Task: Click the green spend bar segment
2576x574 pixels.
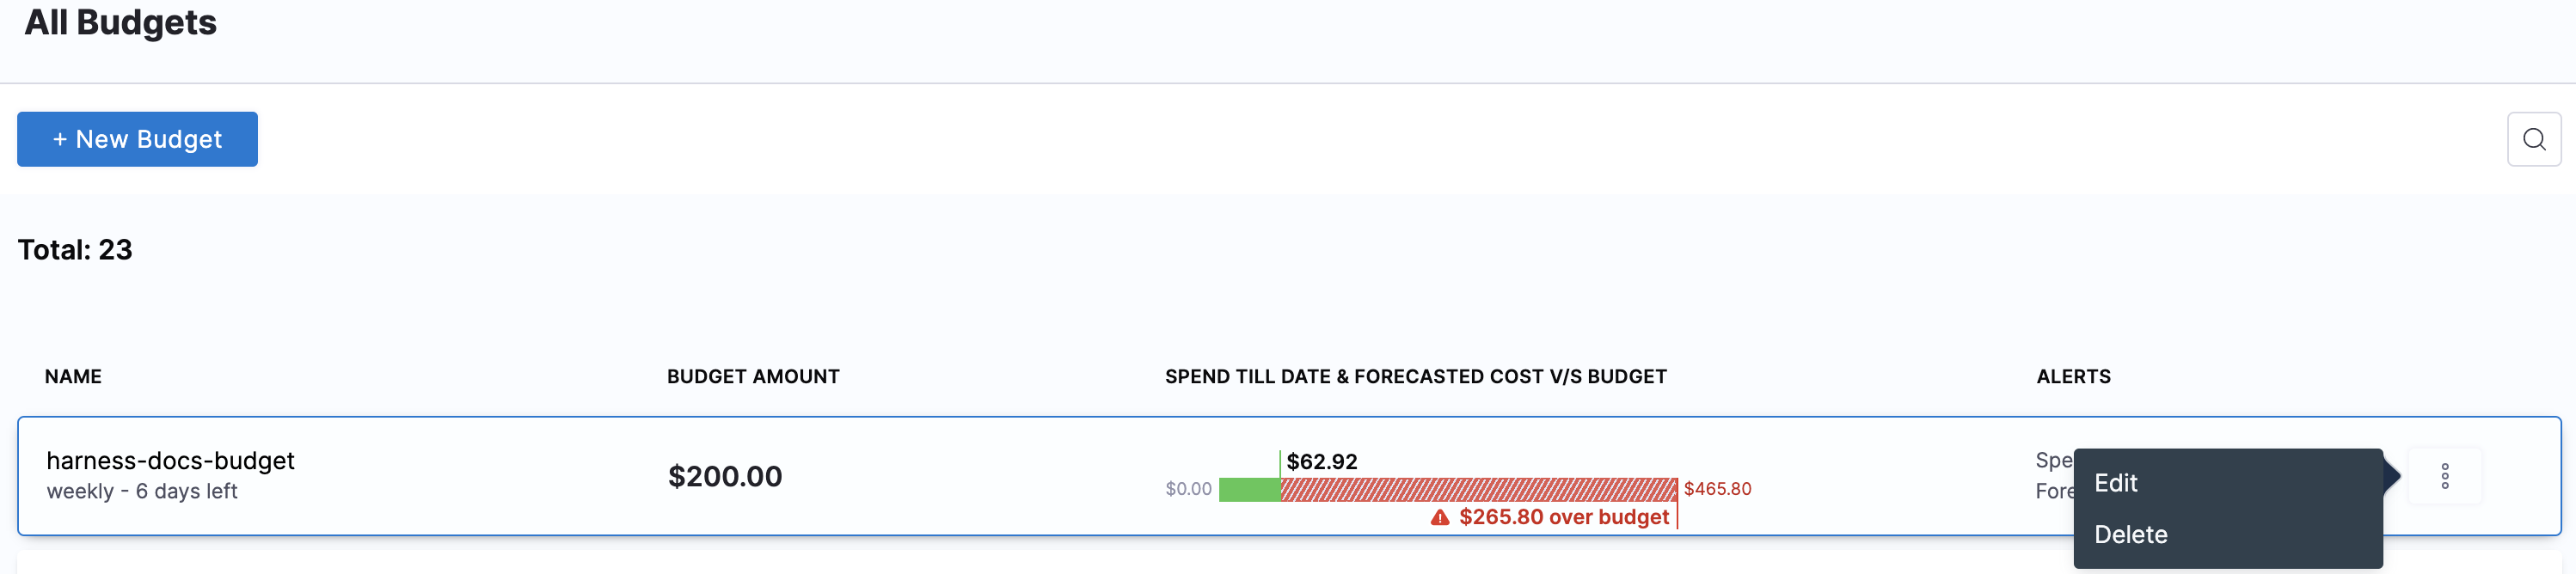Action: (x=1249, y=489)
